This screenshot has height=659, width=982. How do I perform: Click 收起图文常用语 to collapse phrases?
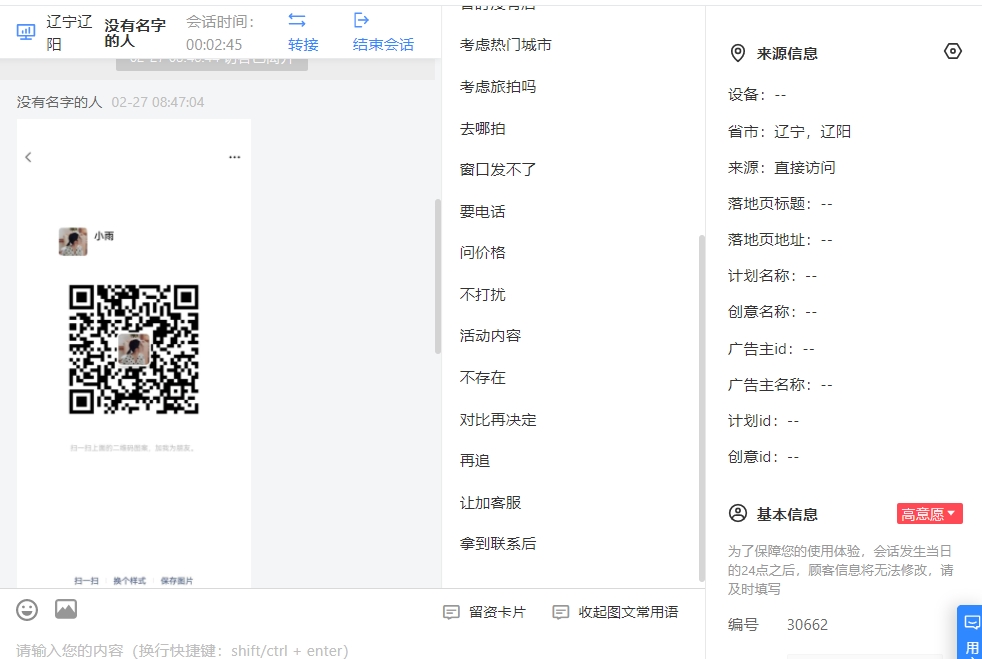coord(615,612)
